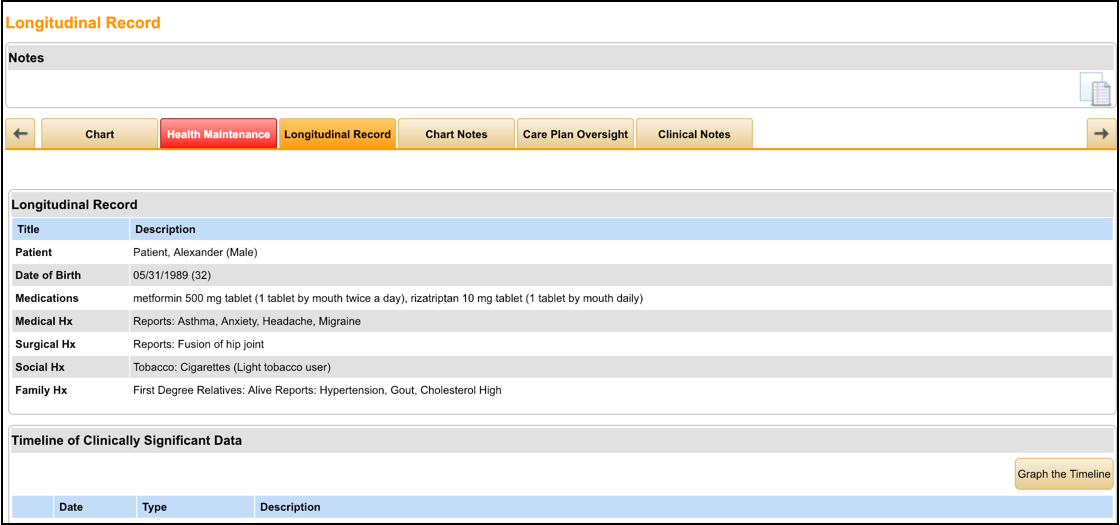Select the Longitudinal Record tab
The width and height of the screenshot is (1120, 525).
point(337,134)
